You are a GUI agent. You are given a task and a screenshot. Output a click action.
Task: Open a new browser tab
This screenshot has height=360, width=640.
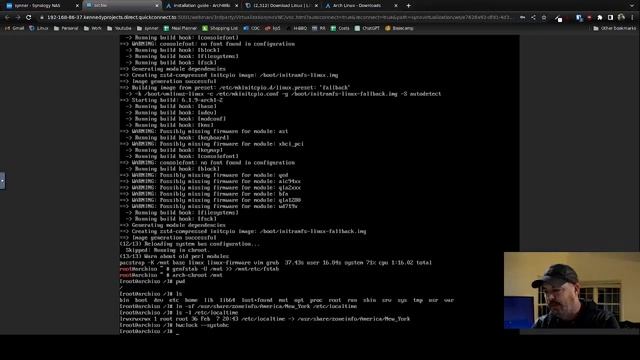(409, 6)
